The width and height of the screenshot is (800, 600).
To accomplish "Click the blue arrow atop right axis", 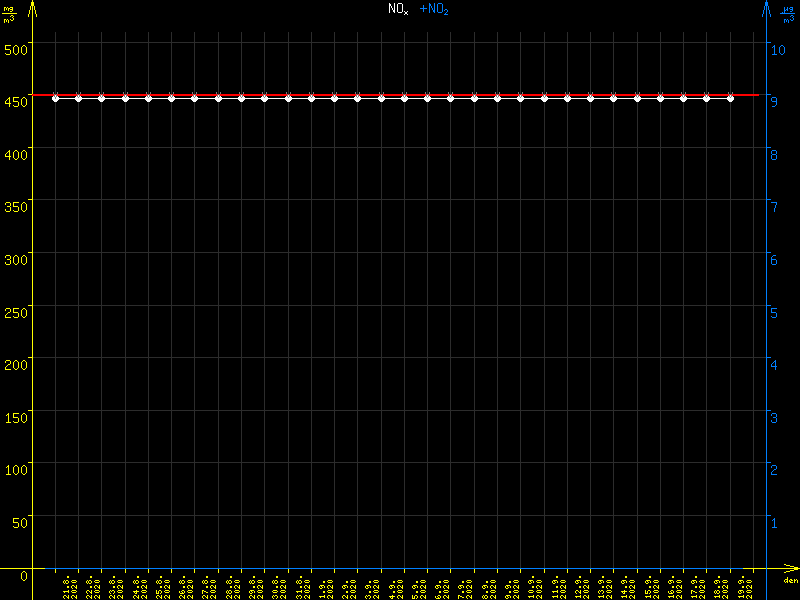I will (767, 8).
